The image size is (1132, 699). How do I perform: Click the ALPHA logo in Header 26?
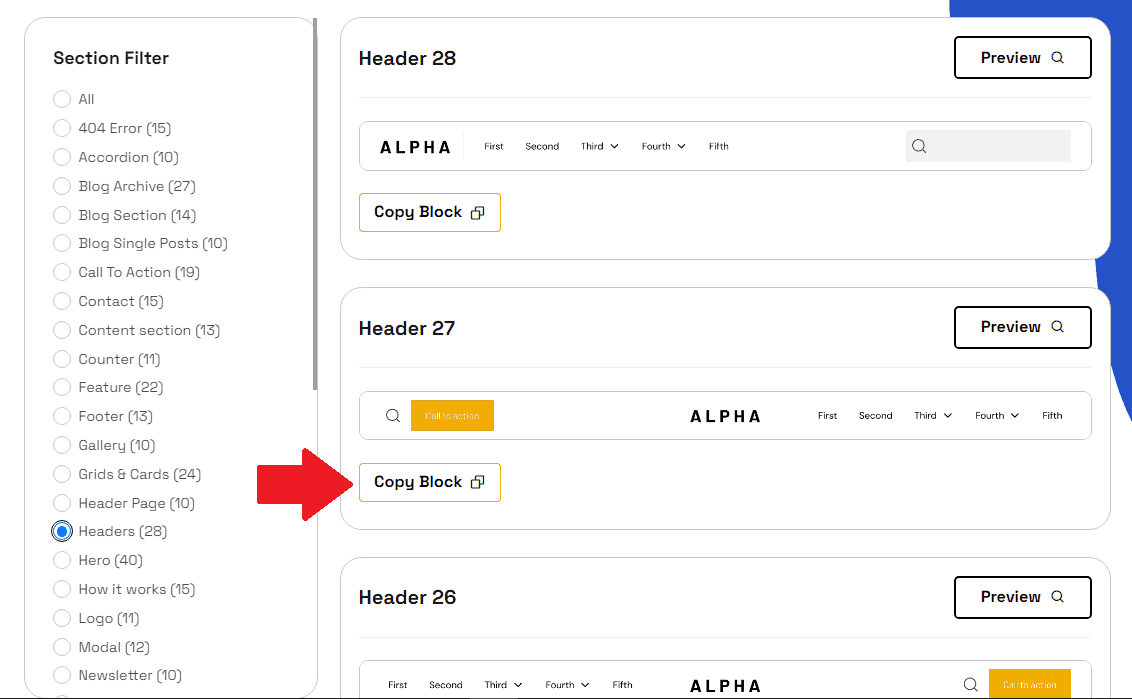(x=726, y=686)
